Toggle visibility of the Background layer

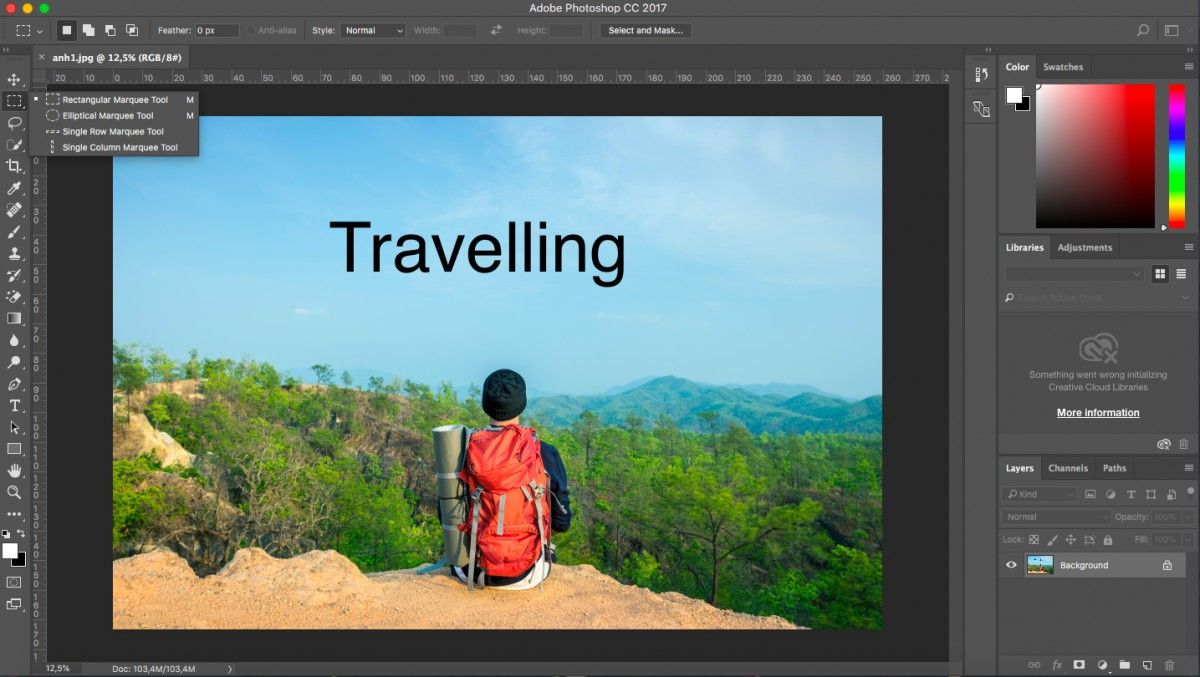click(1011, 565)
